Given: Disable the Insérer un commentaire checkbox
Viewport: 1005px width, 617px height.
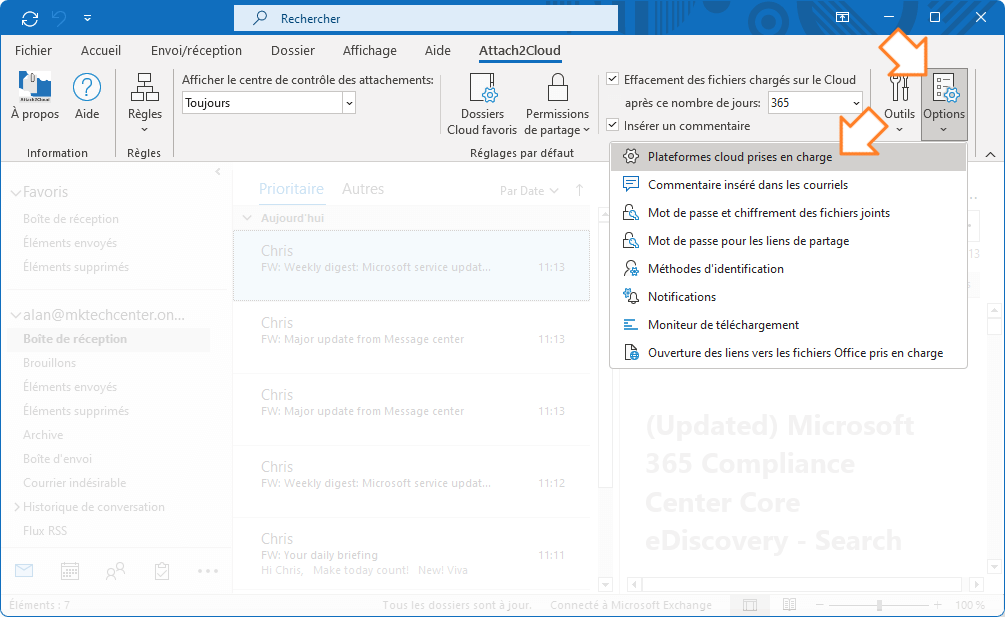Looking at the screenshot, I should click(614, 126).
